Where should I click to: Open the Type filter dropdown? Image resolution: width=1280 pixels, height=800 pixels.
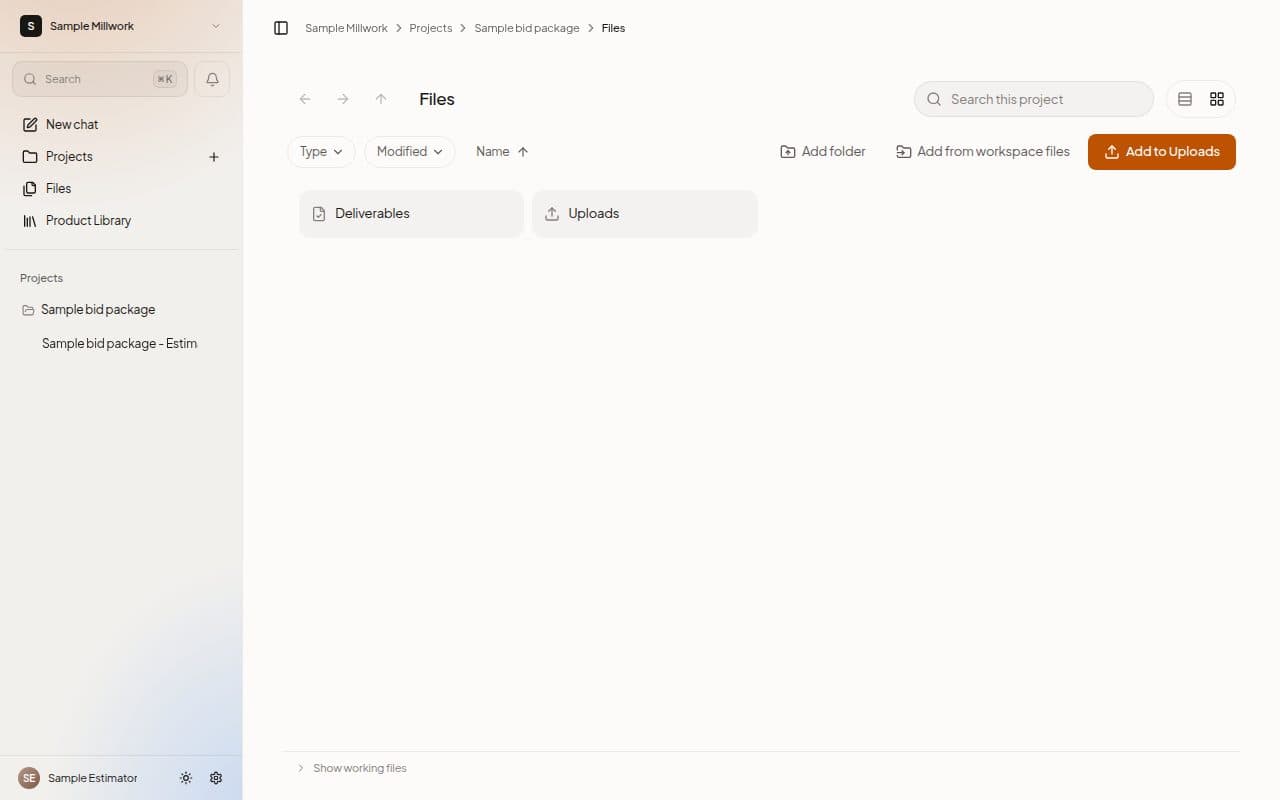pos(321,152)
